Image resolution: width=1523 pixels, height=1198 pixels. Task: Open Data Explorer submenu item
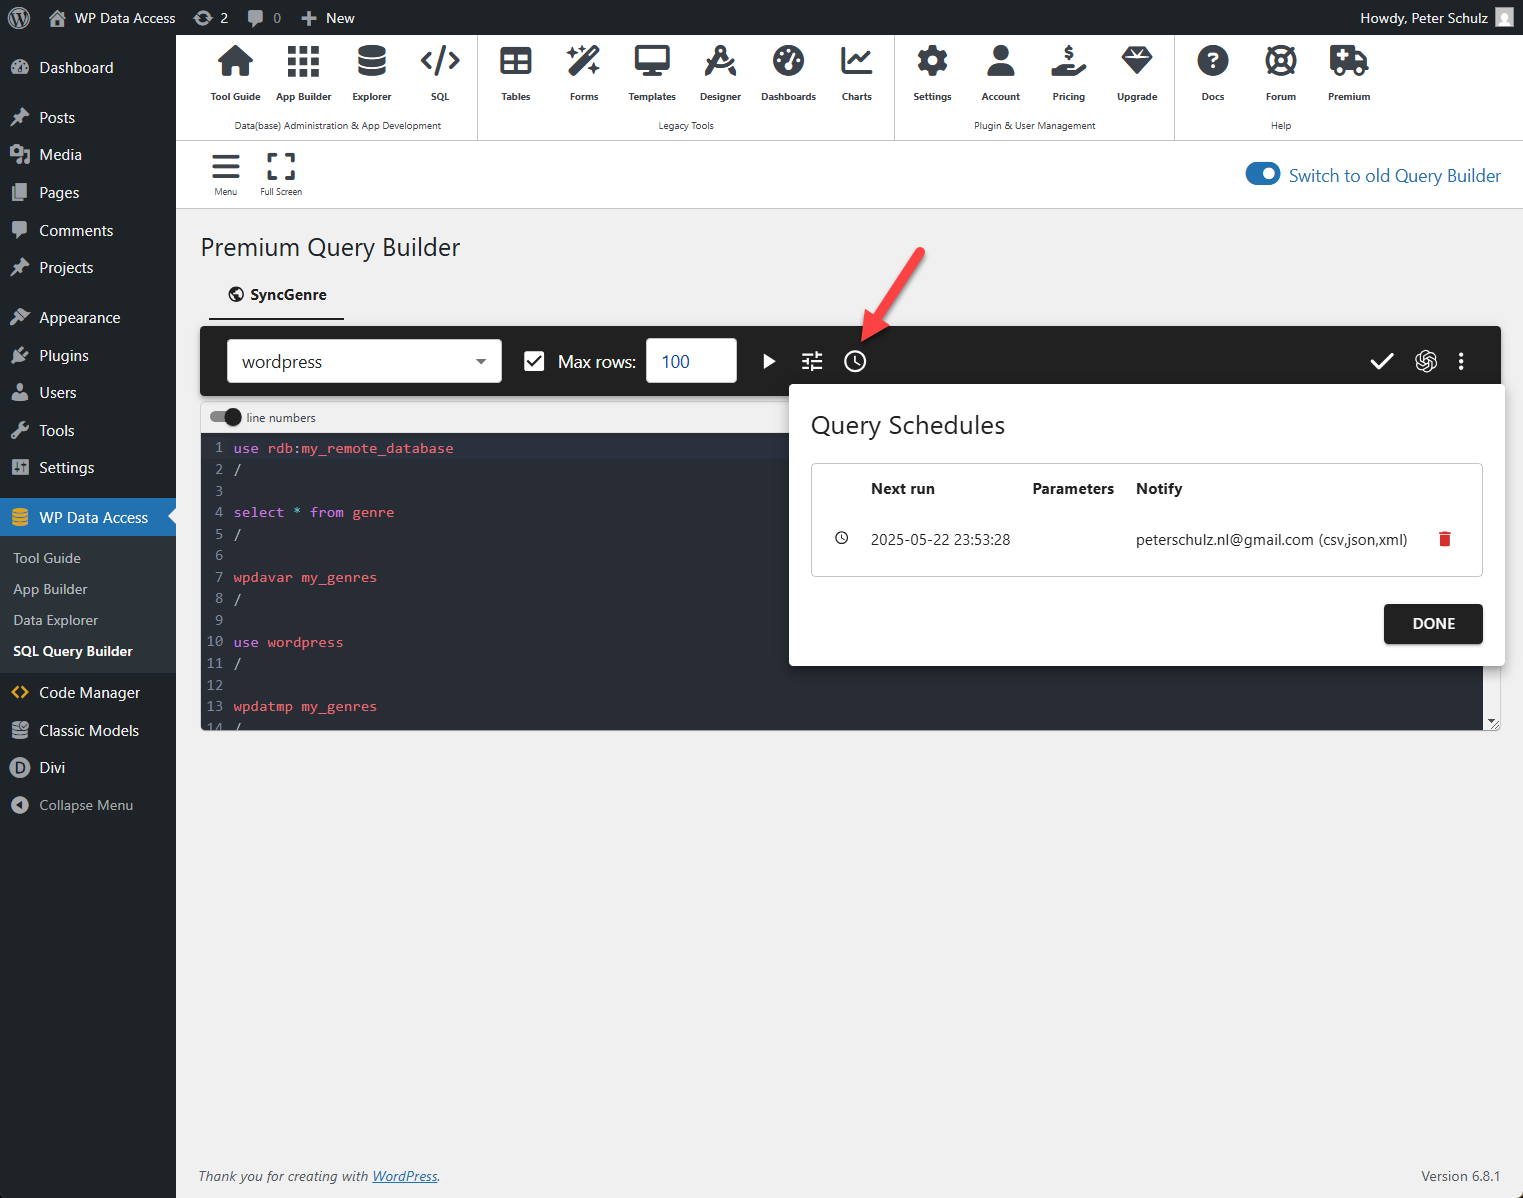tap(55, 620)
